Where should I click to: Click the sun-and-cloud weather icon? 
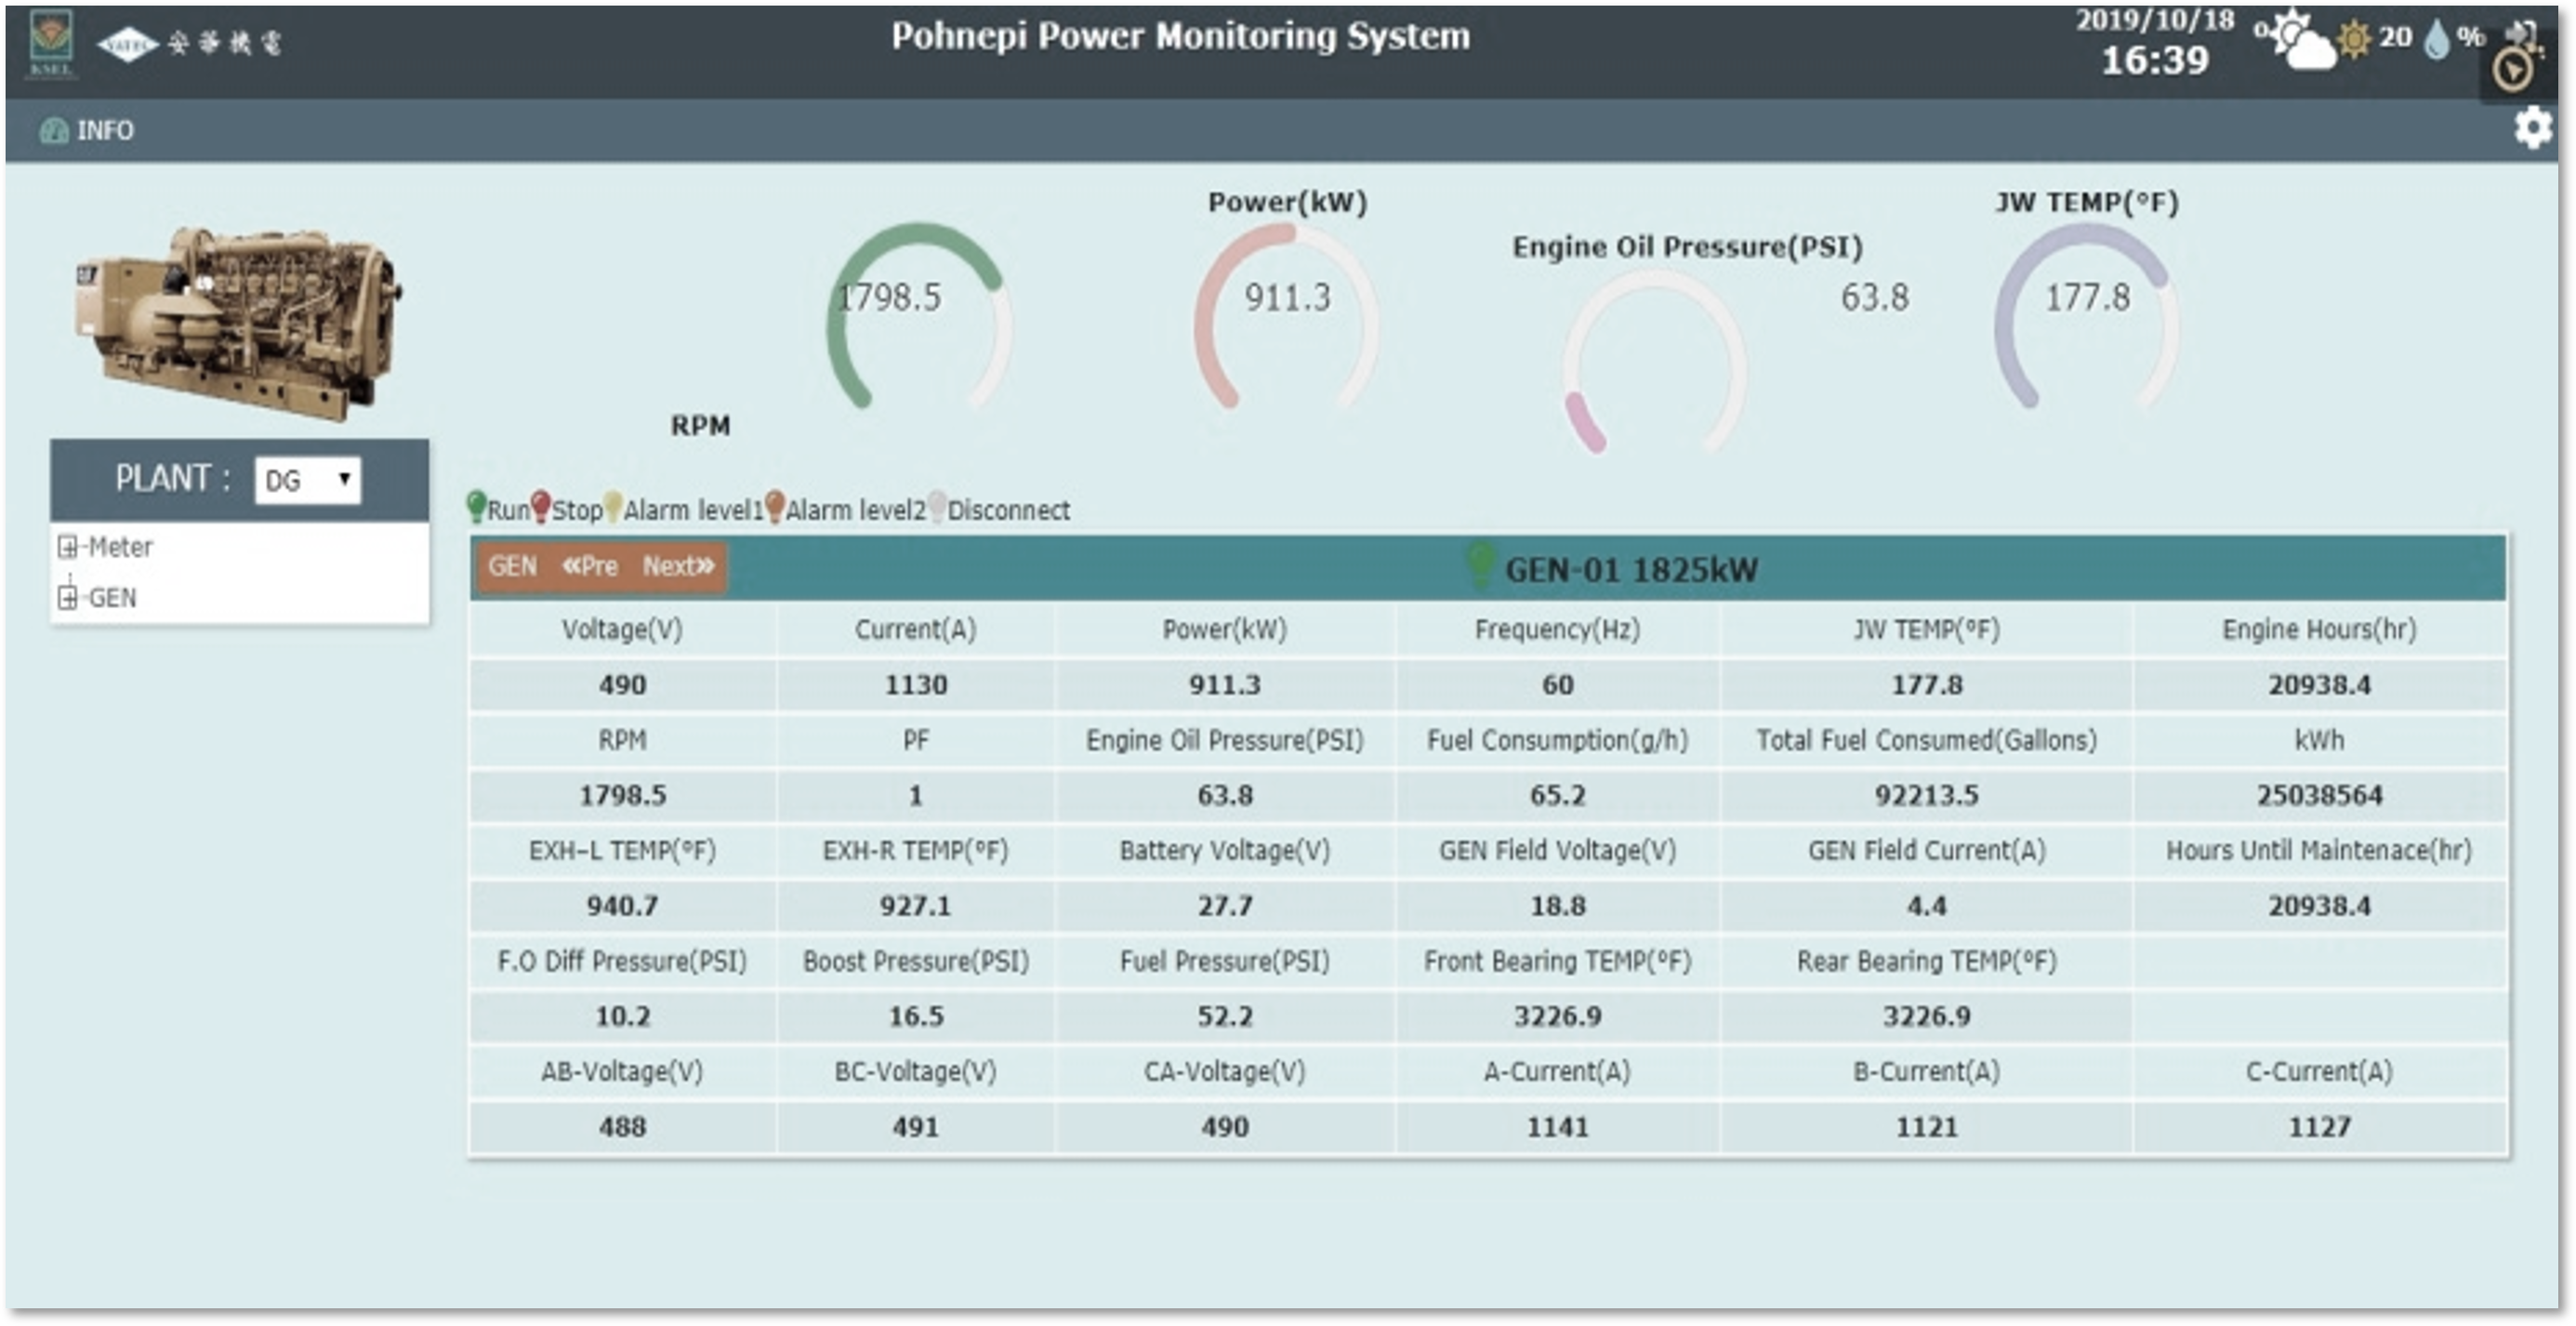2298,42
